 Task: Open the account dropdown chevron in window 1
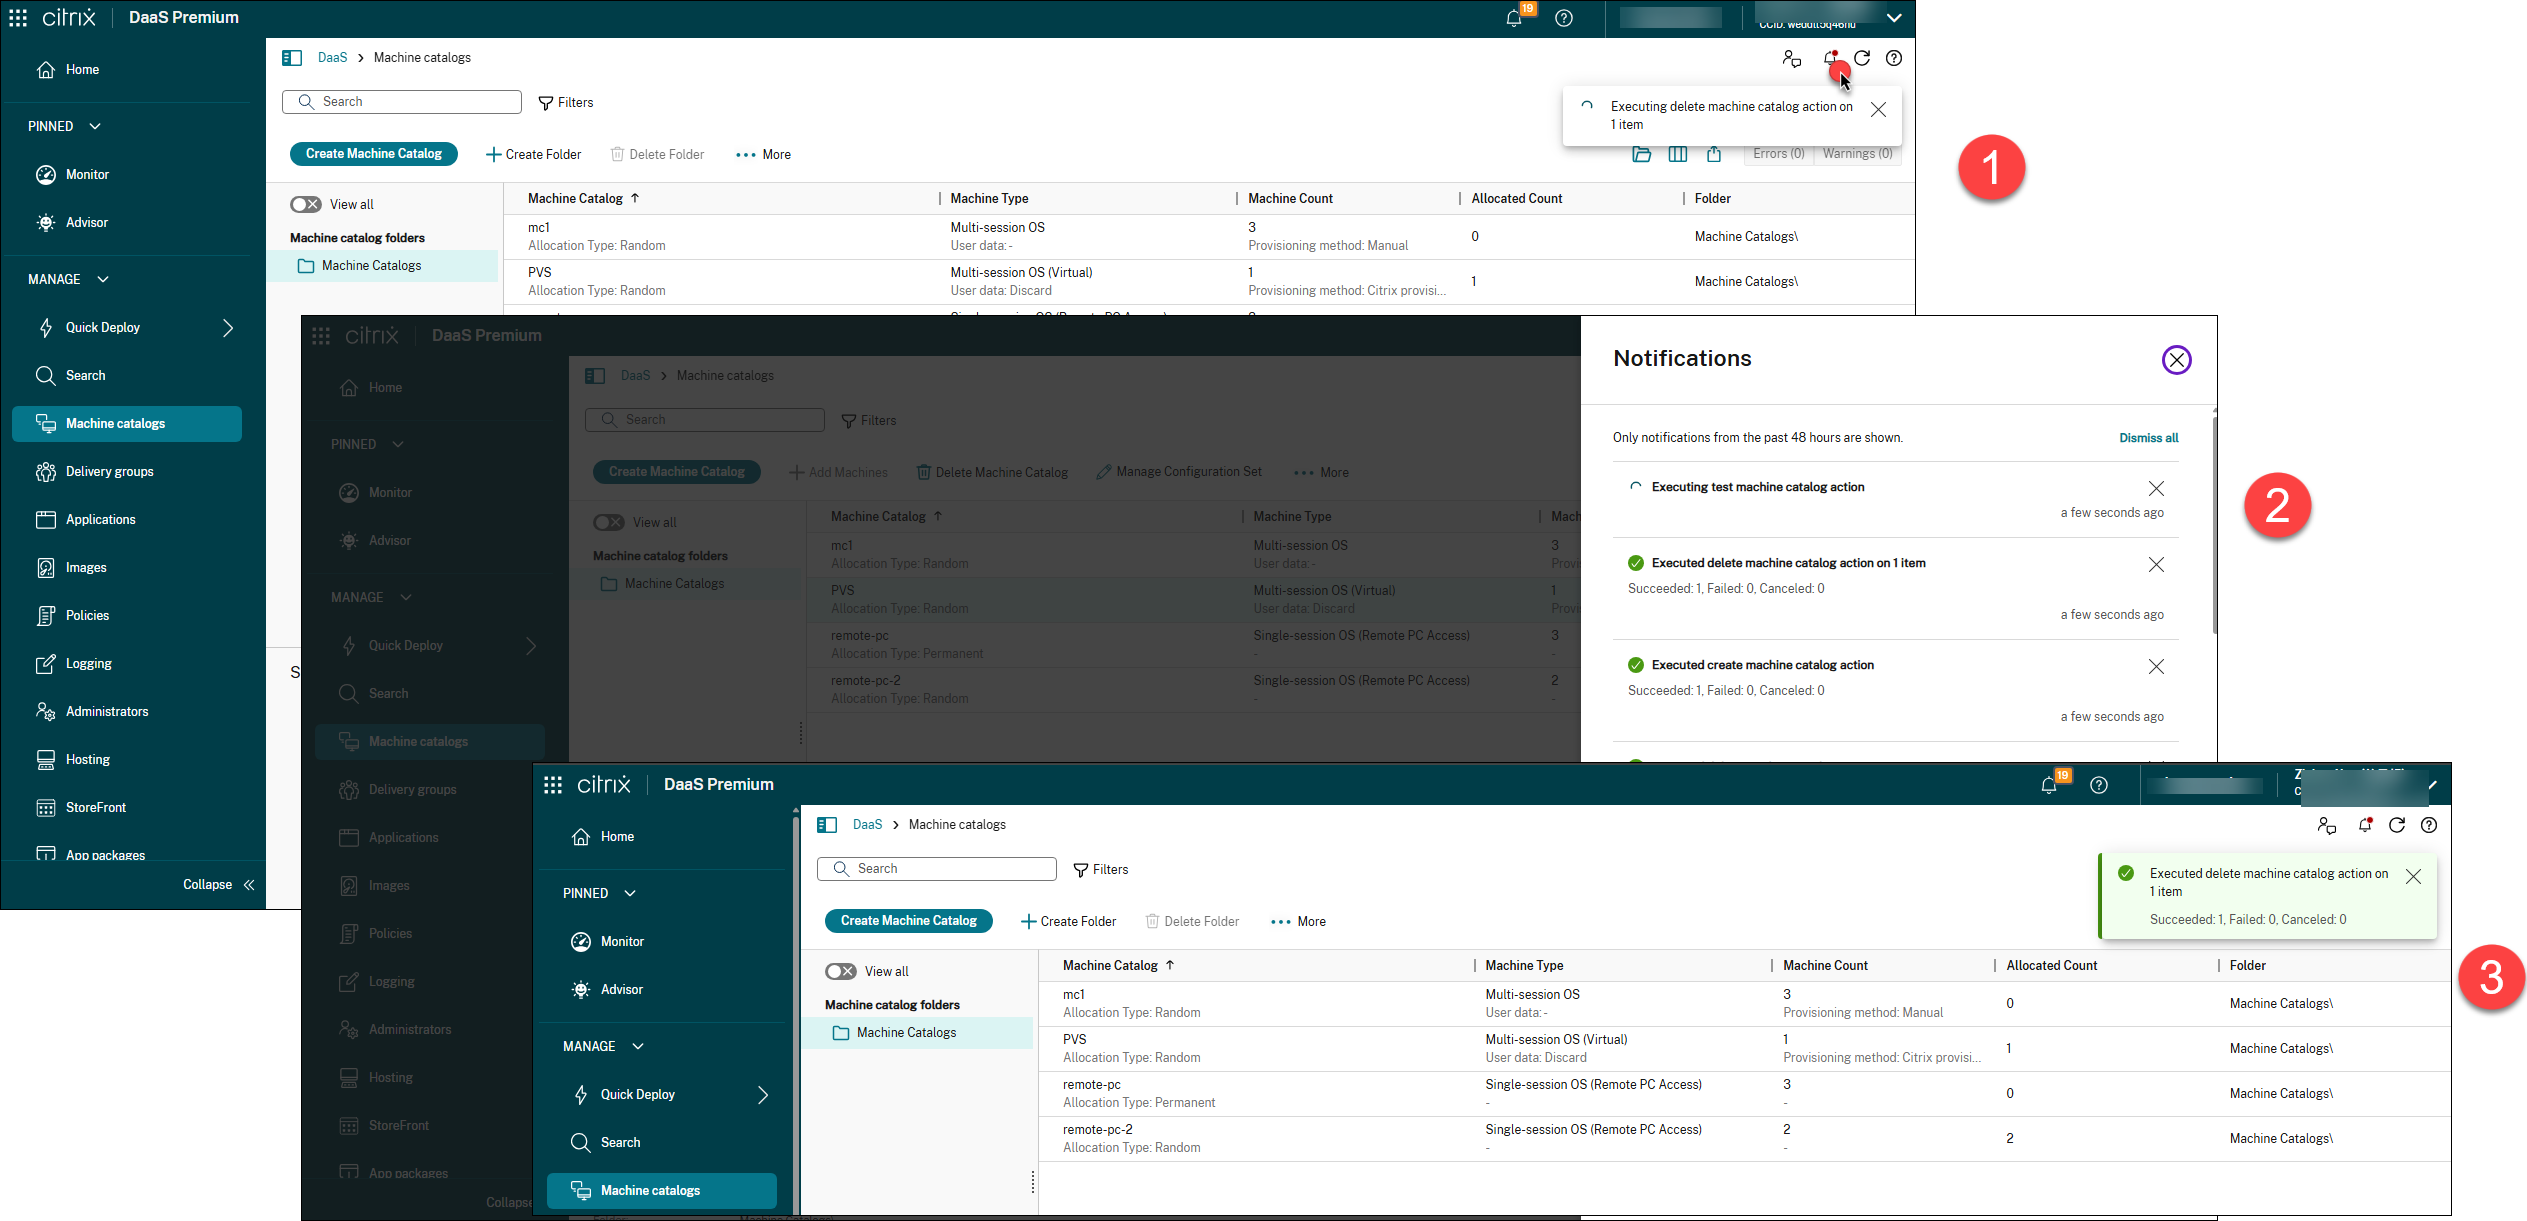click(1894, 18)
